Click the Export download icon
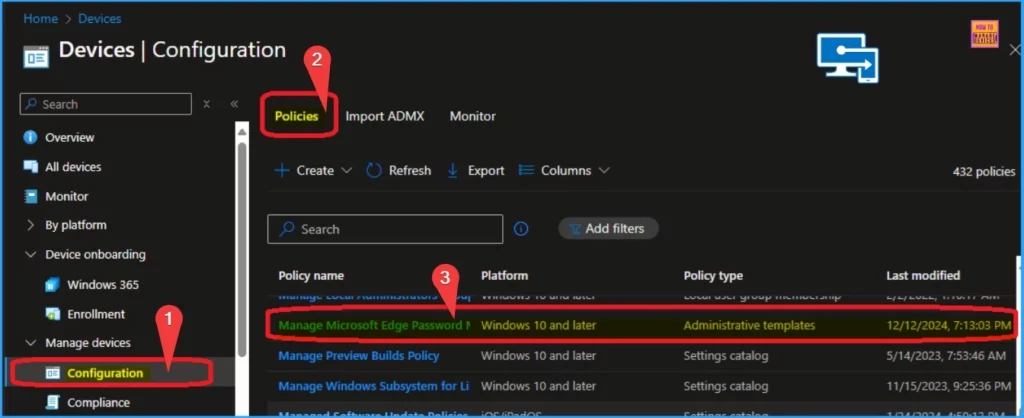Image resolution: width=1024 pixels, height=418 pixels. click(x=453, y=170)
